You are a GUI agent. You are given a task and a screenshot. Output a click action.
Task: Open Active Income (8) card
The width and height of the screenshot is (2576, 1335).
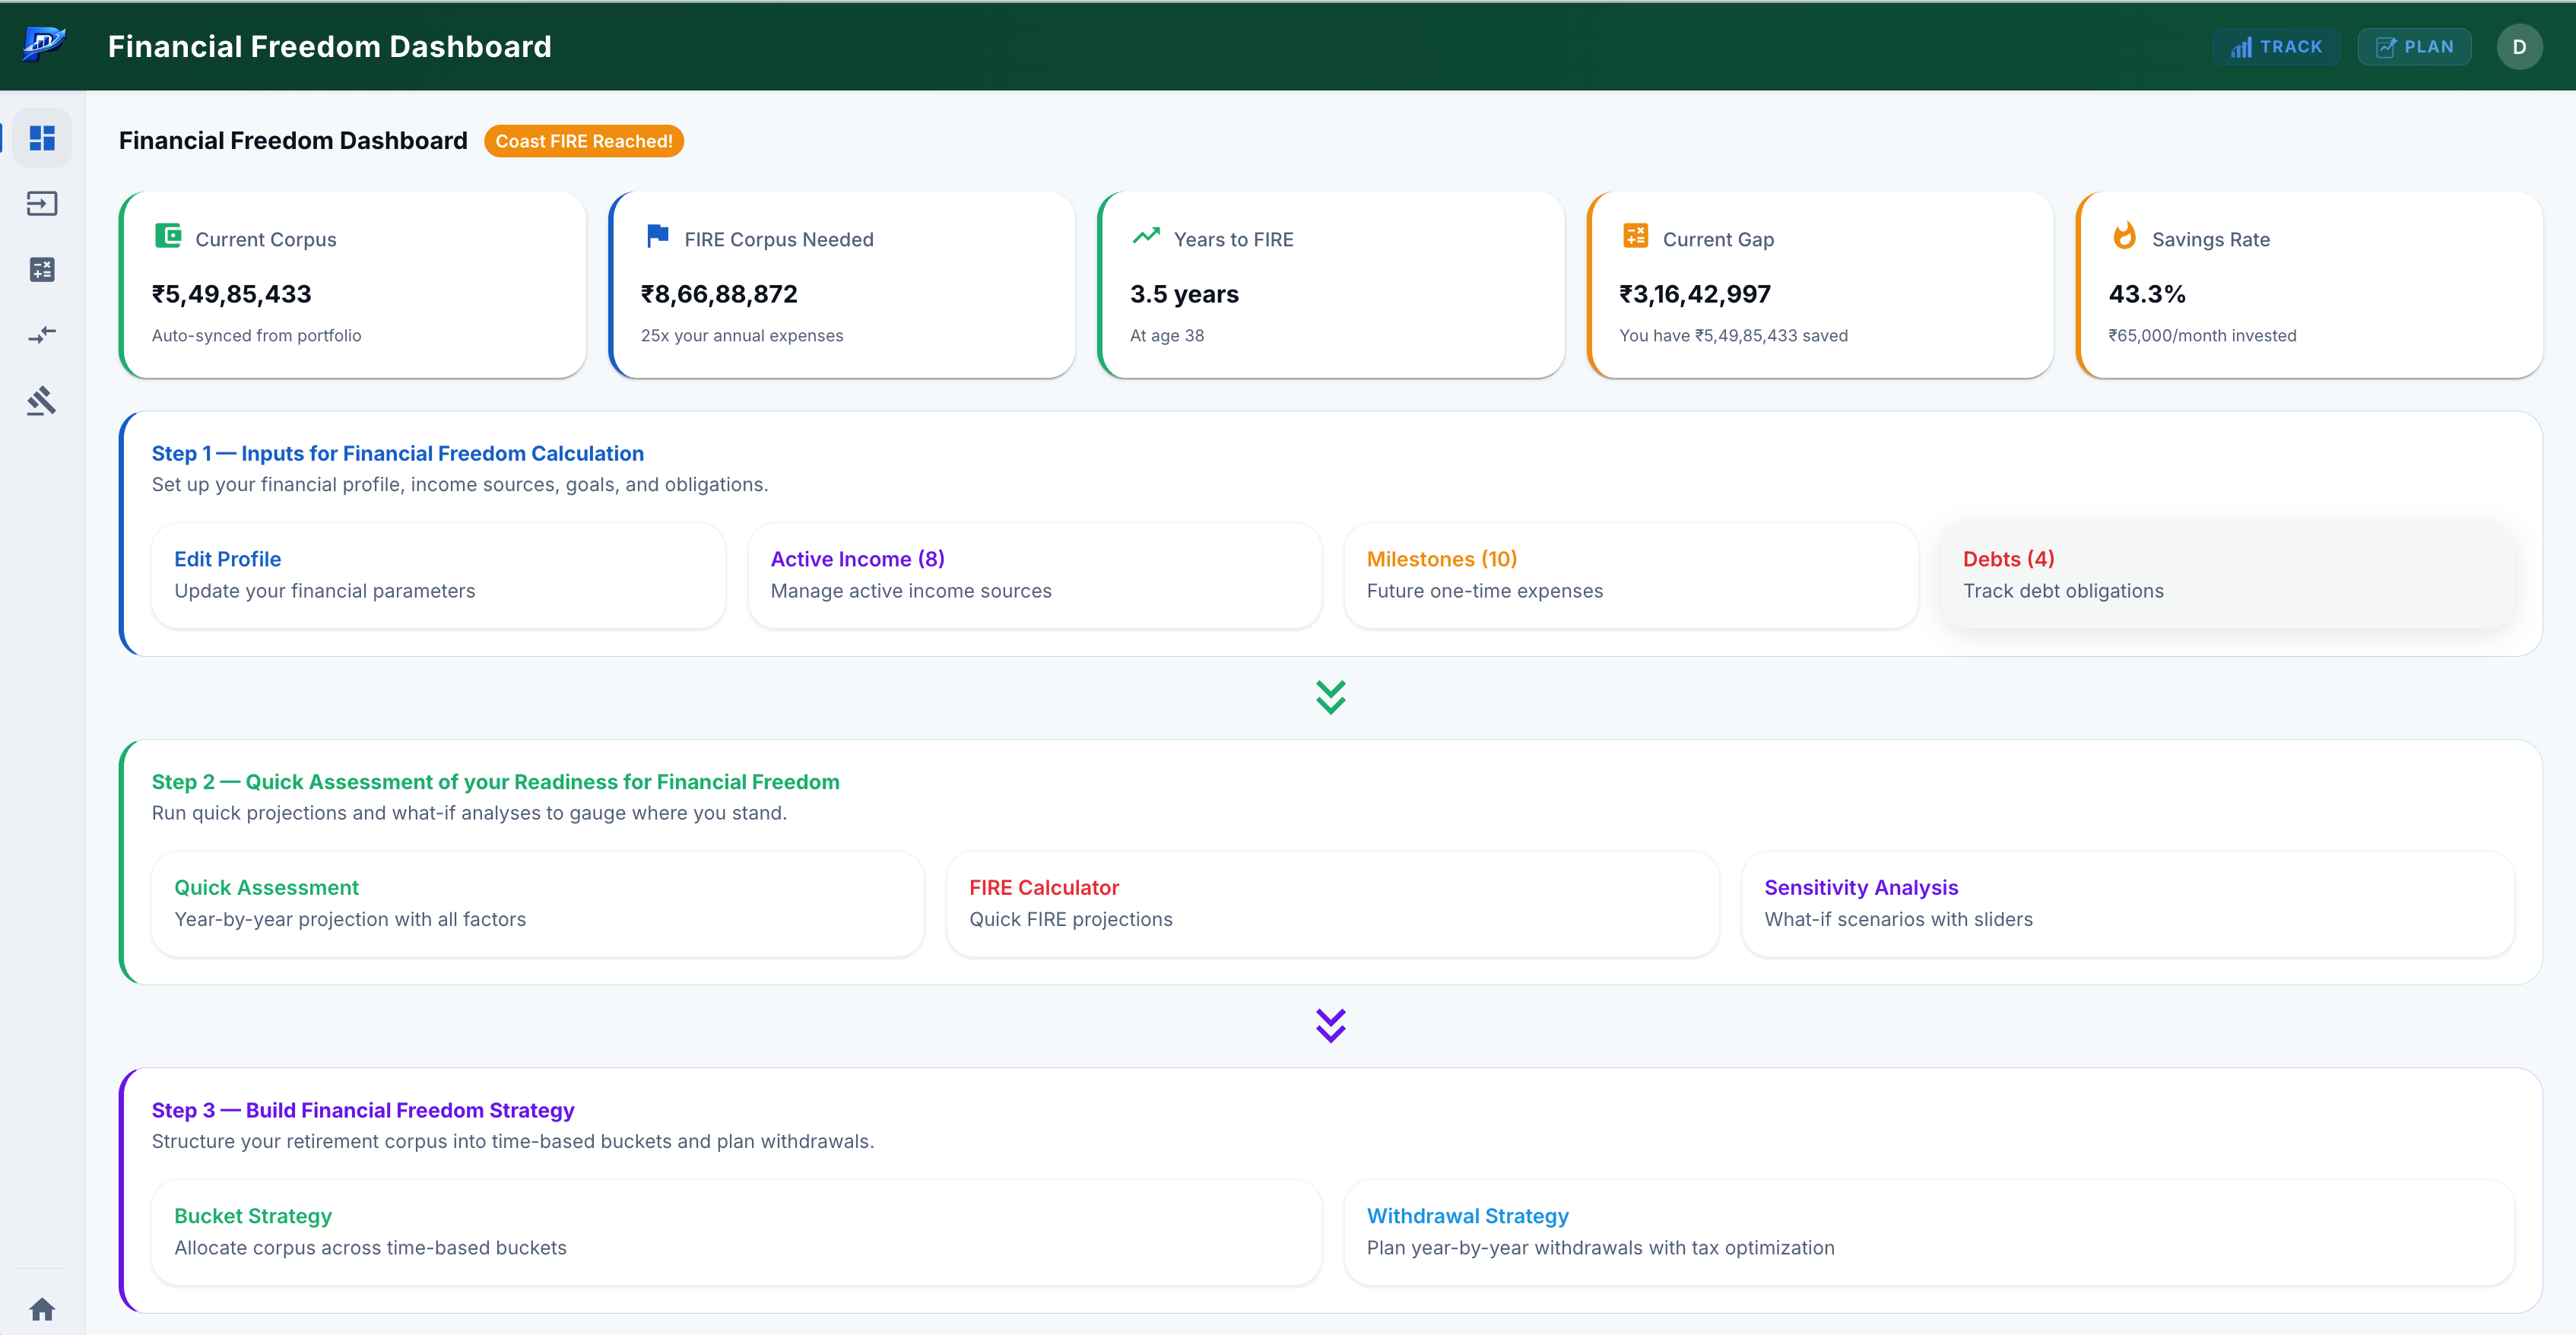(1034, 575)
